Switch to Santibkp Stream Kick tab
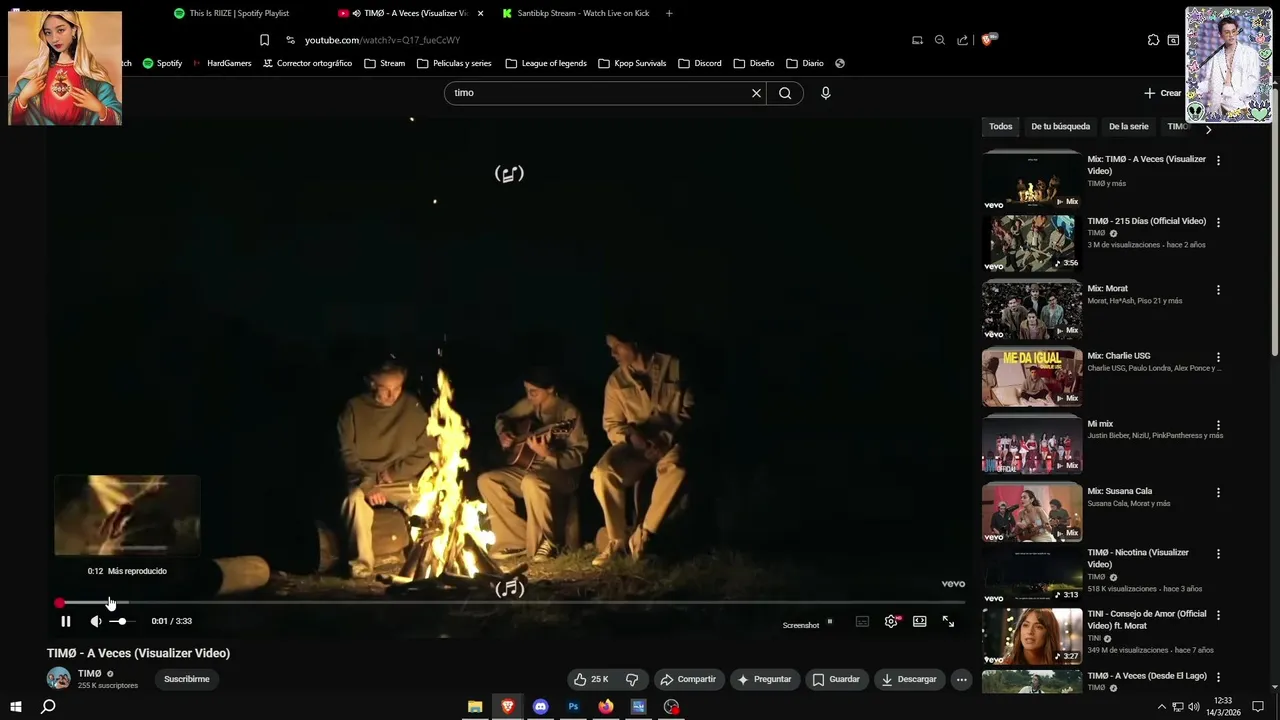The width and height of the screenshot is (1280, 720). (583, 13)
